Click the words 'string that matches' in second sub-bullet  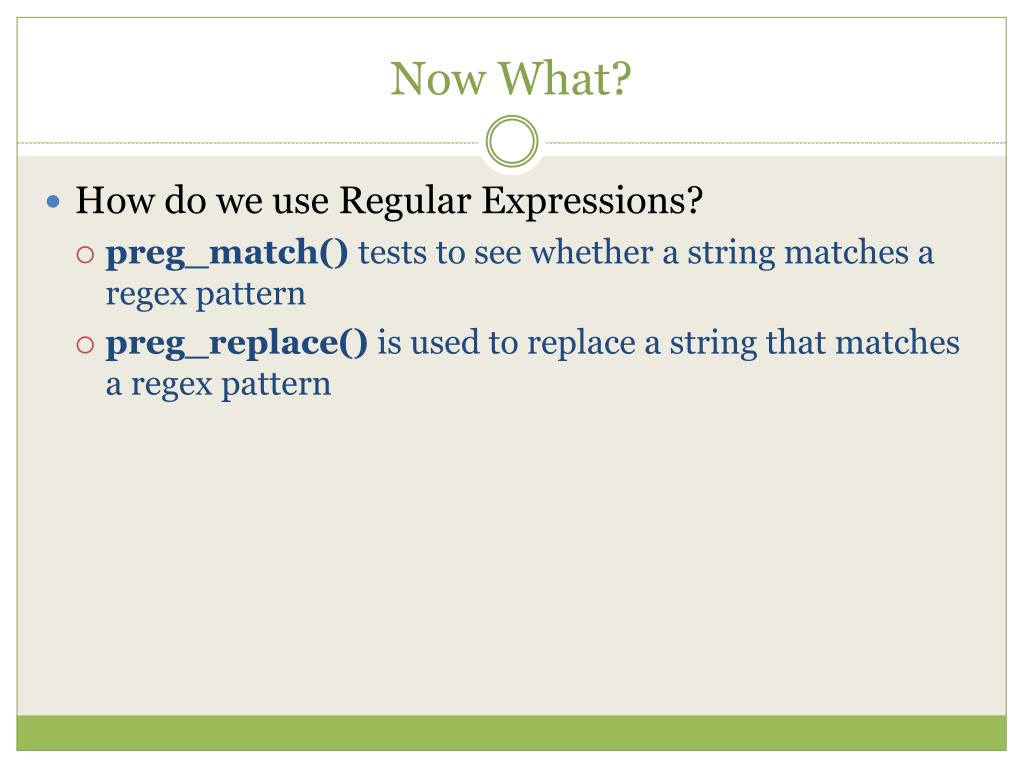814,344
